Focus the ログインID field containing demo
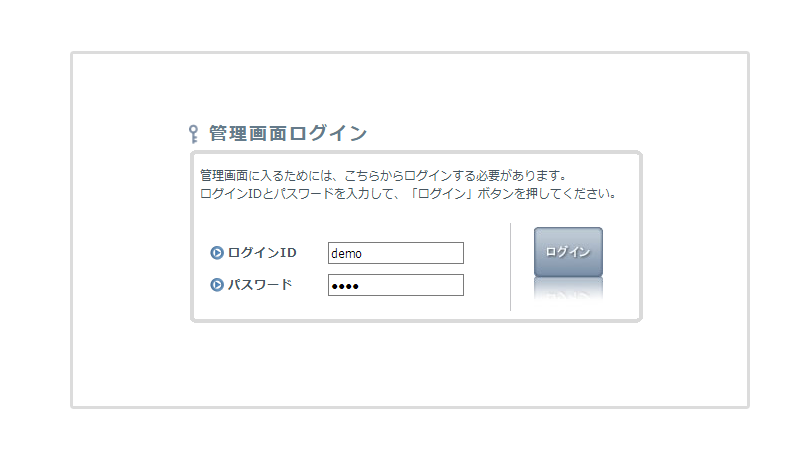 point(395,253)
